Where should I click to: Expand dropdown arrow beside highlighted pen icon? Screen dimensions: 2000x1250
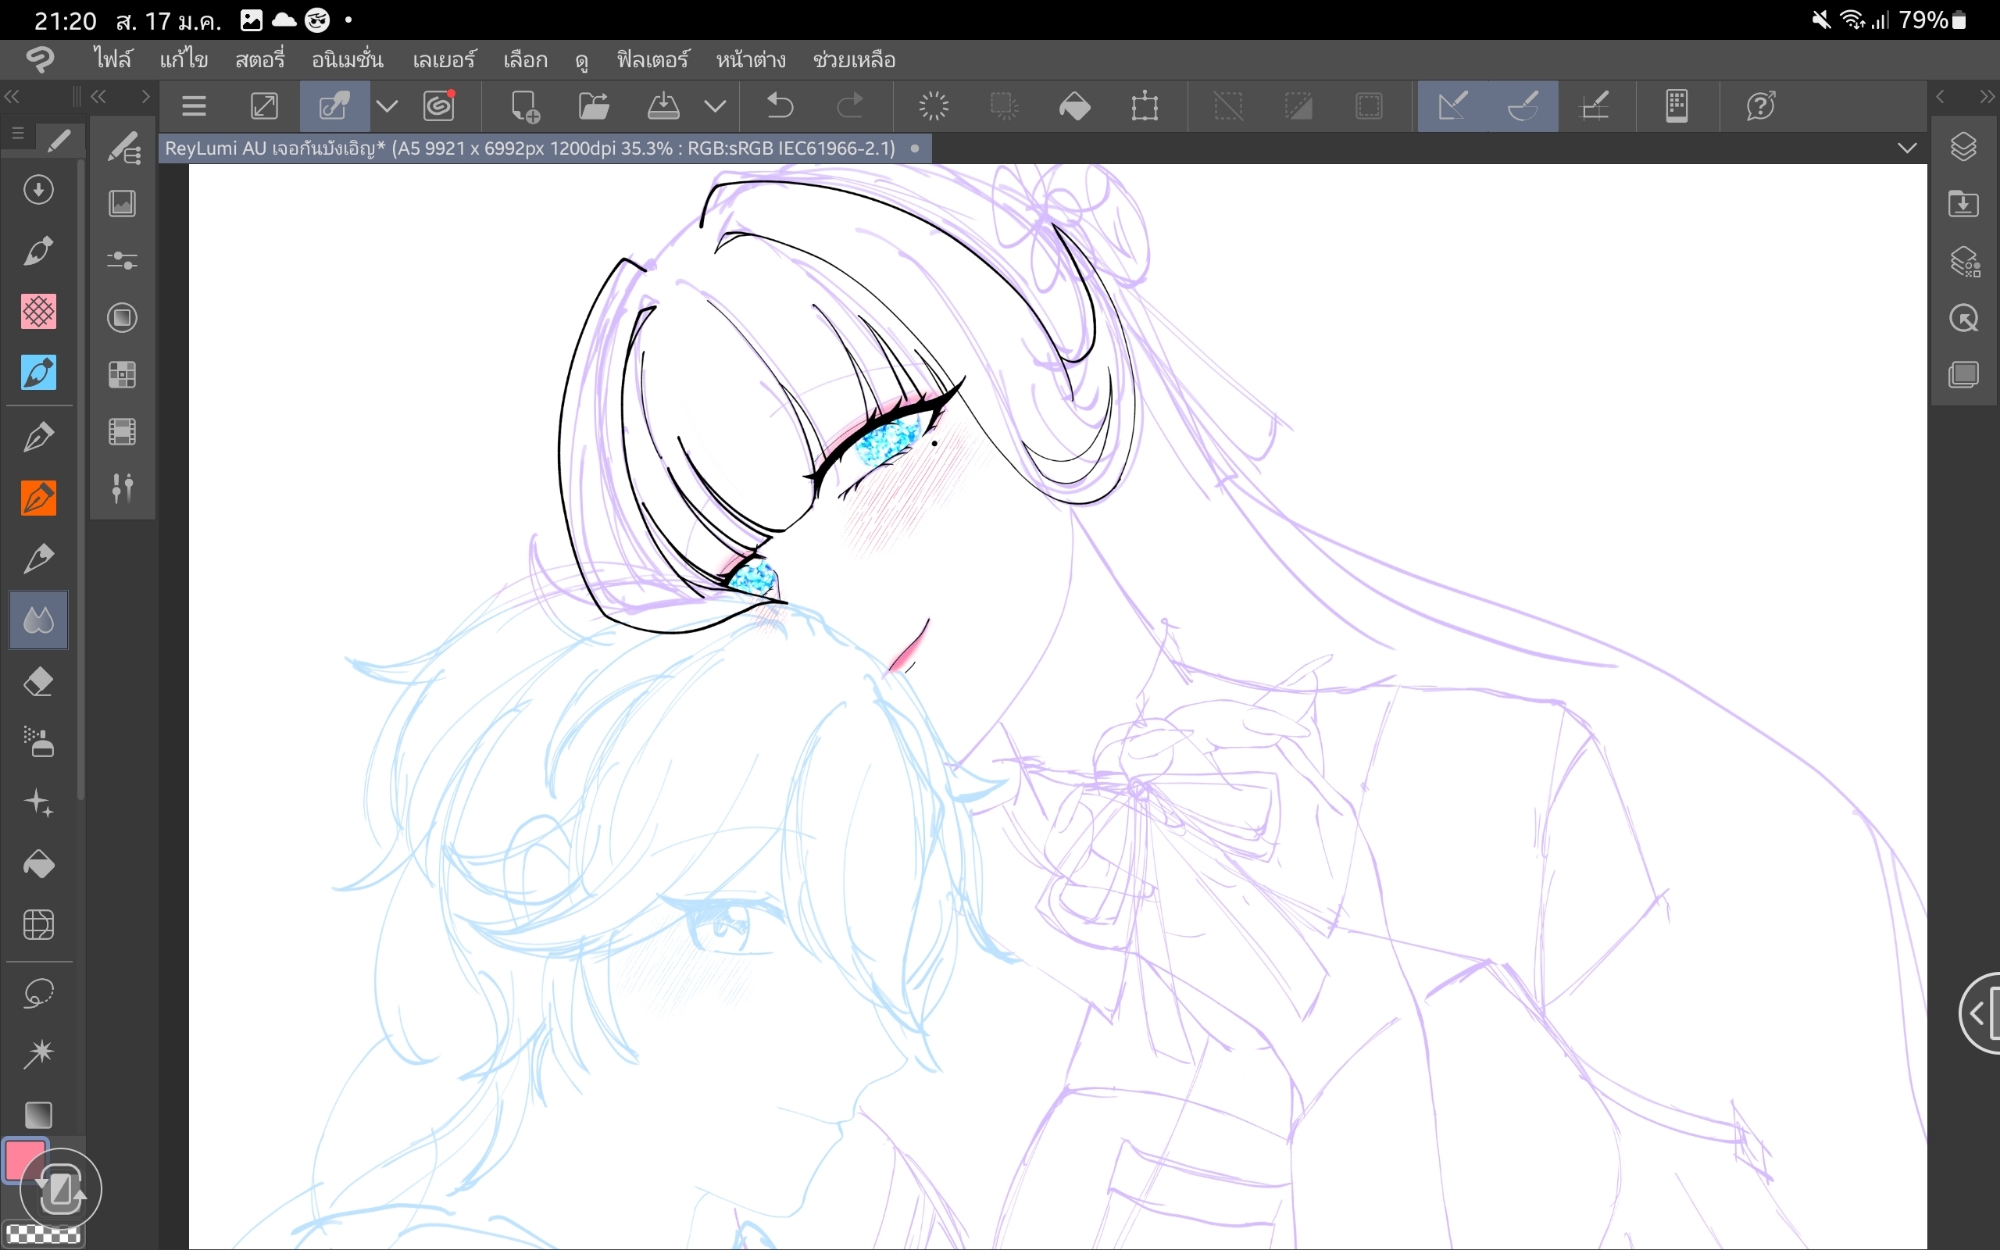[x=387, y=106]
